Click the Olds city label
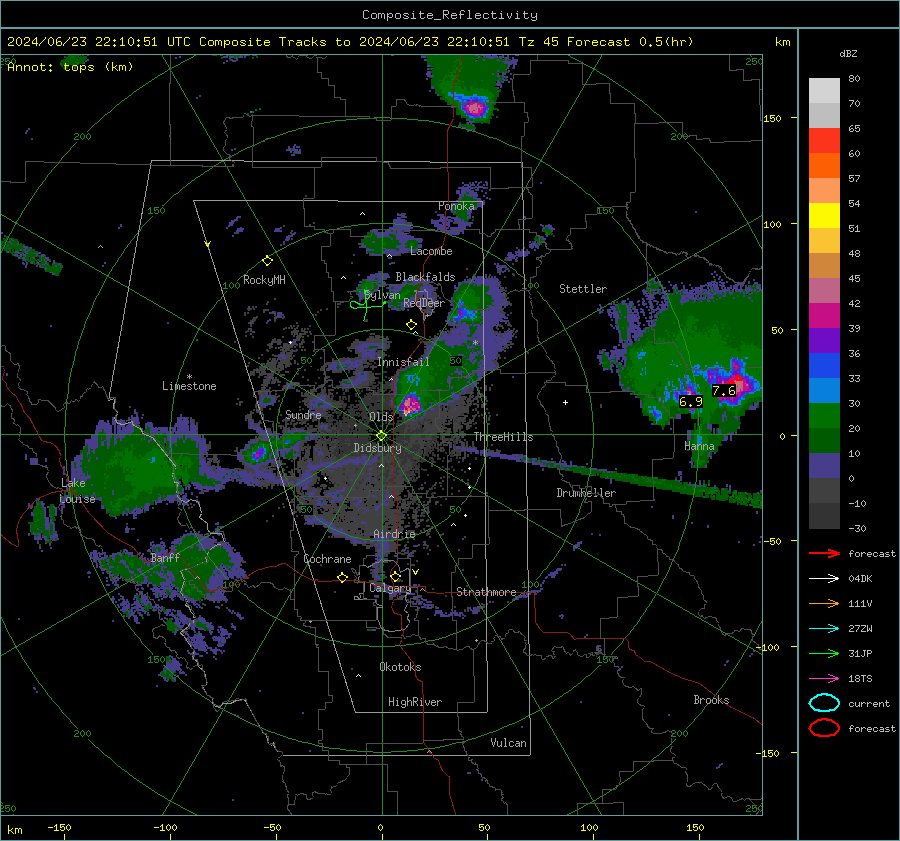The height and width of the screenshot is (841, 900). [381, 417]
